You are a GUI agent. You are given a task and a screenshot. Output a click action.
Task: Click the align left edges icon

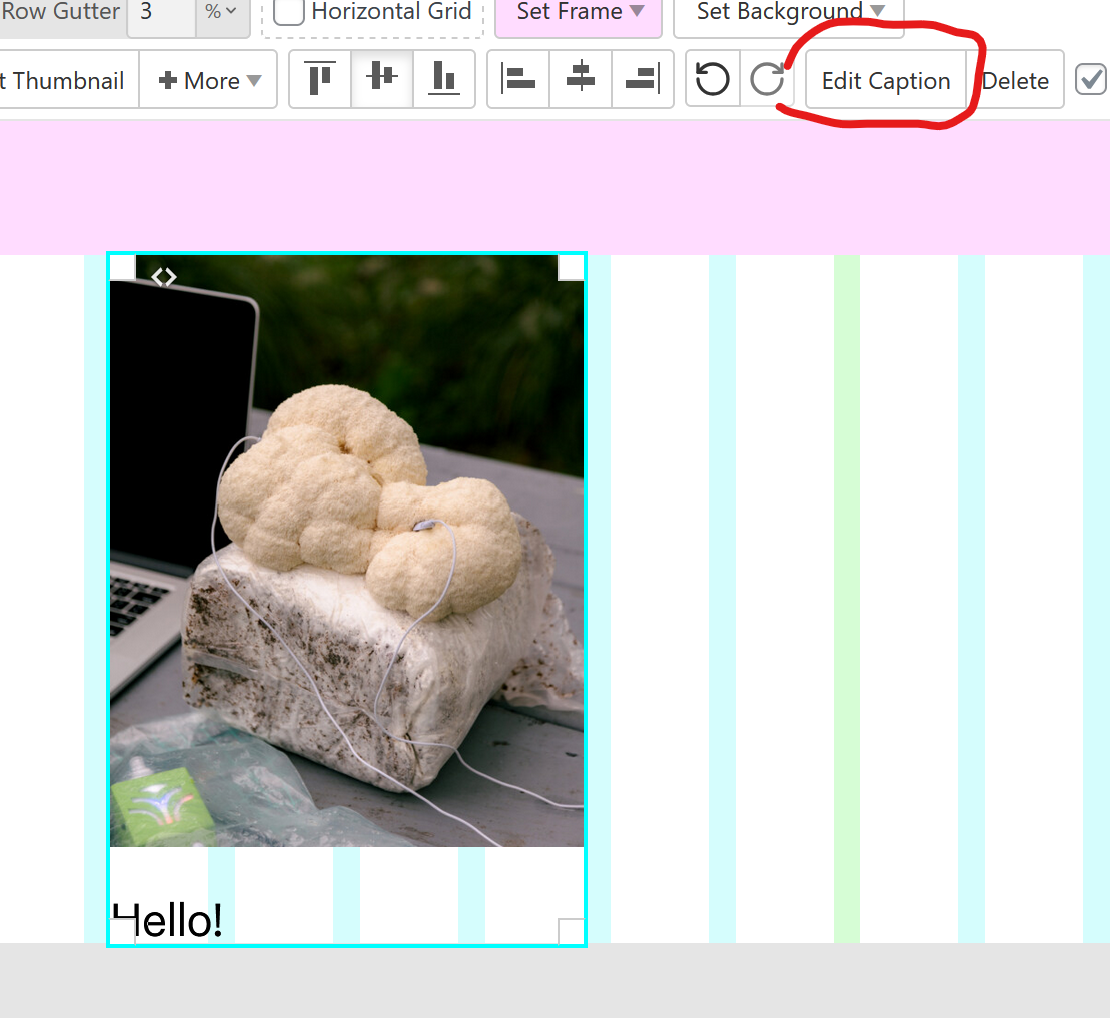(518, 78)
